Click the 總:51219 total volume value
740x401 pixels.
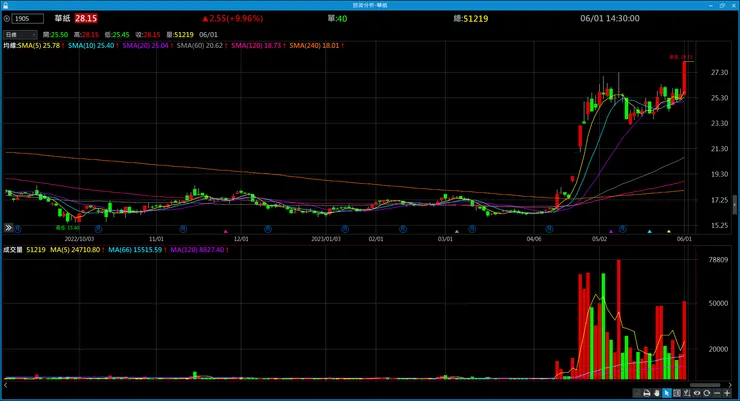[x=471, y=18]
